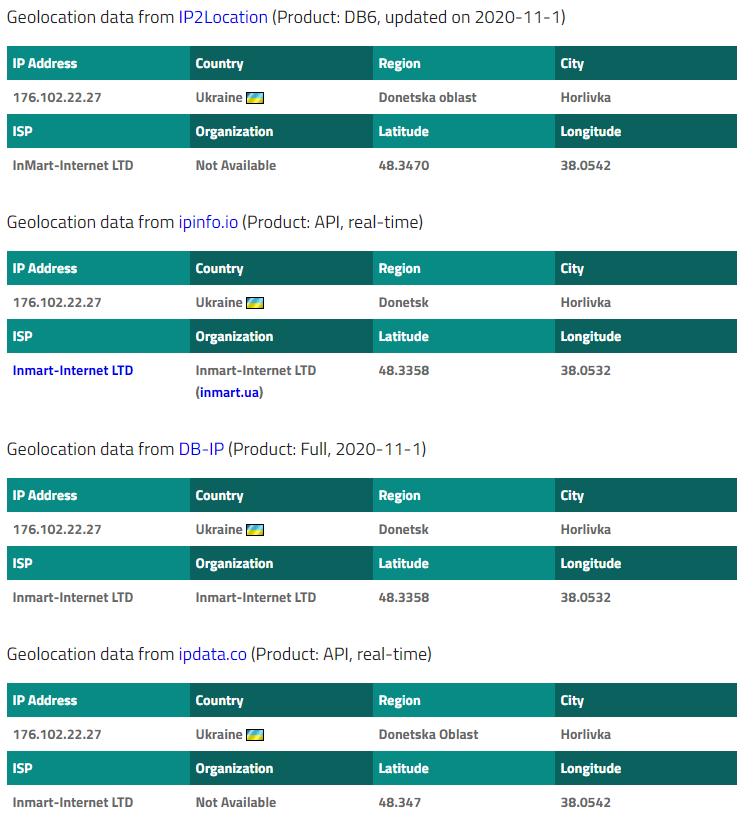Click the Ukraine flag in the ipinfo.io table
Viewport: 743px width, 821px height.
pyautogui.click(x=255, y=303)
